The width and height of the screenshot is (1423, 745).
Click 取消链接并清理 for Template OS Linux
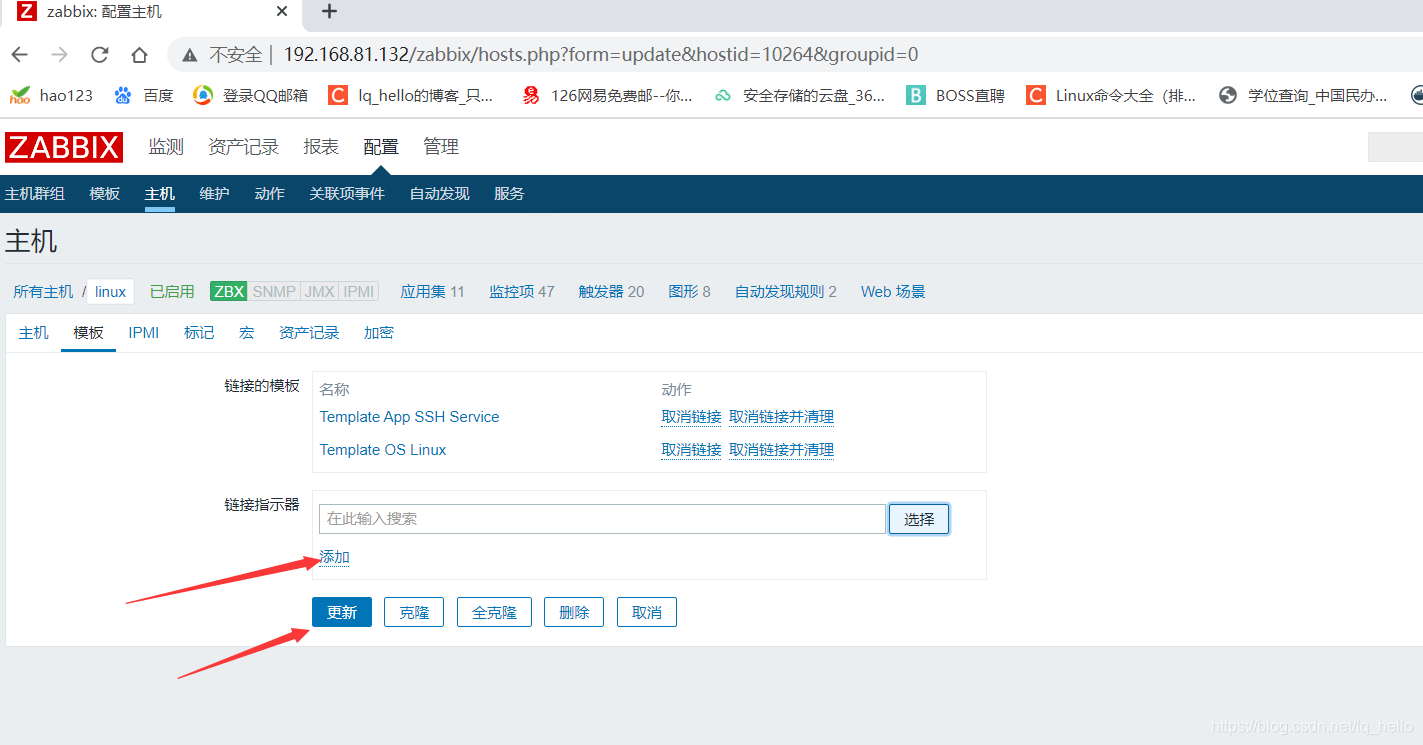click(781, 450)
